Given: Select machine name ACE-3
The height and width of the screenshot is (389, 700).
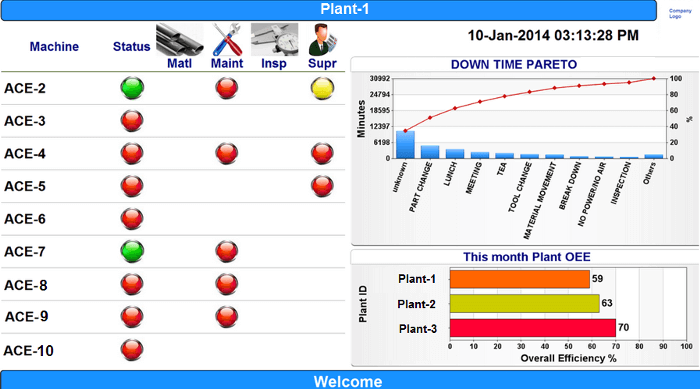Looking at the screenshot, I should 25,121.
